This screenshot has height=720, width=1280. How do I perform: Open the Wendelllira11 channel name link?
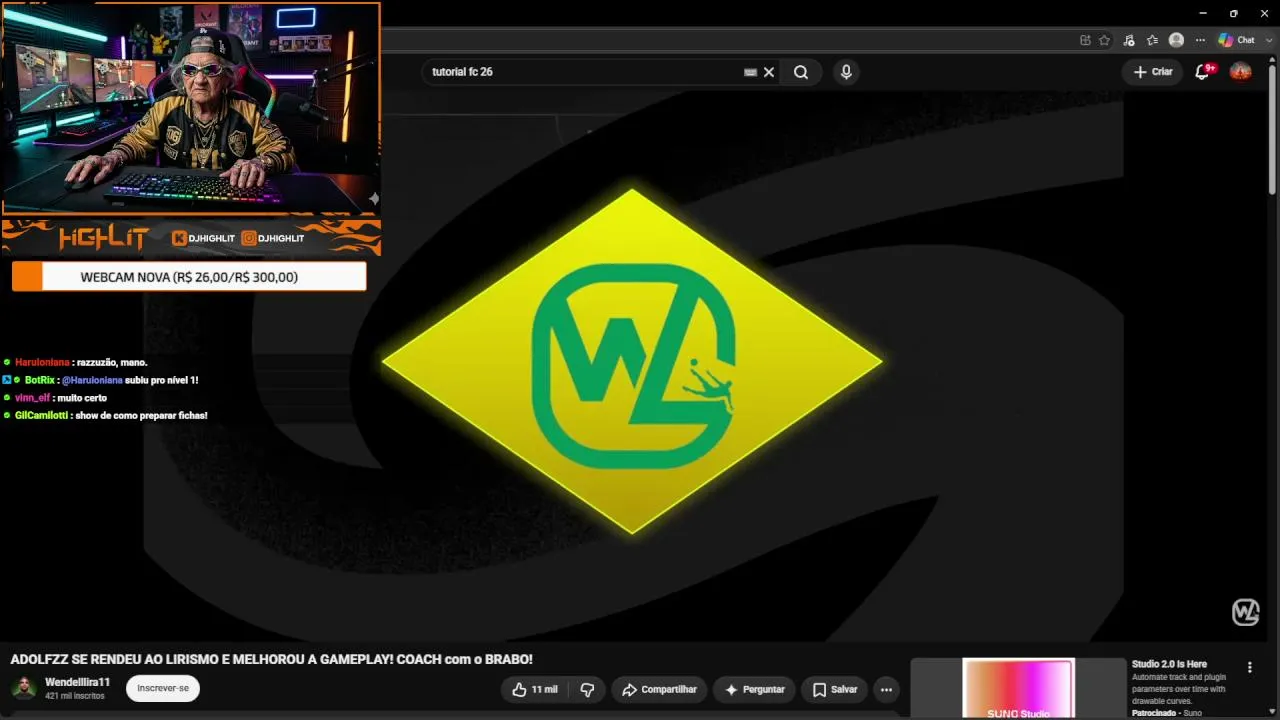click(x=78, y=682)
